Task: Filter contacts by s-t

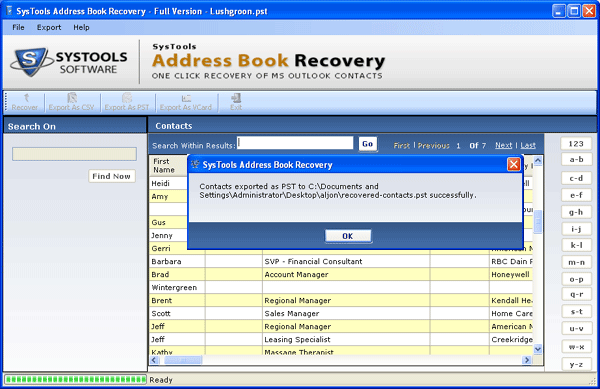Action: (576, 311)
